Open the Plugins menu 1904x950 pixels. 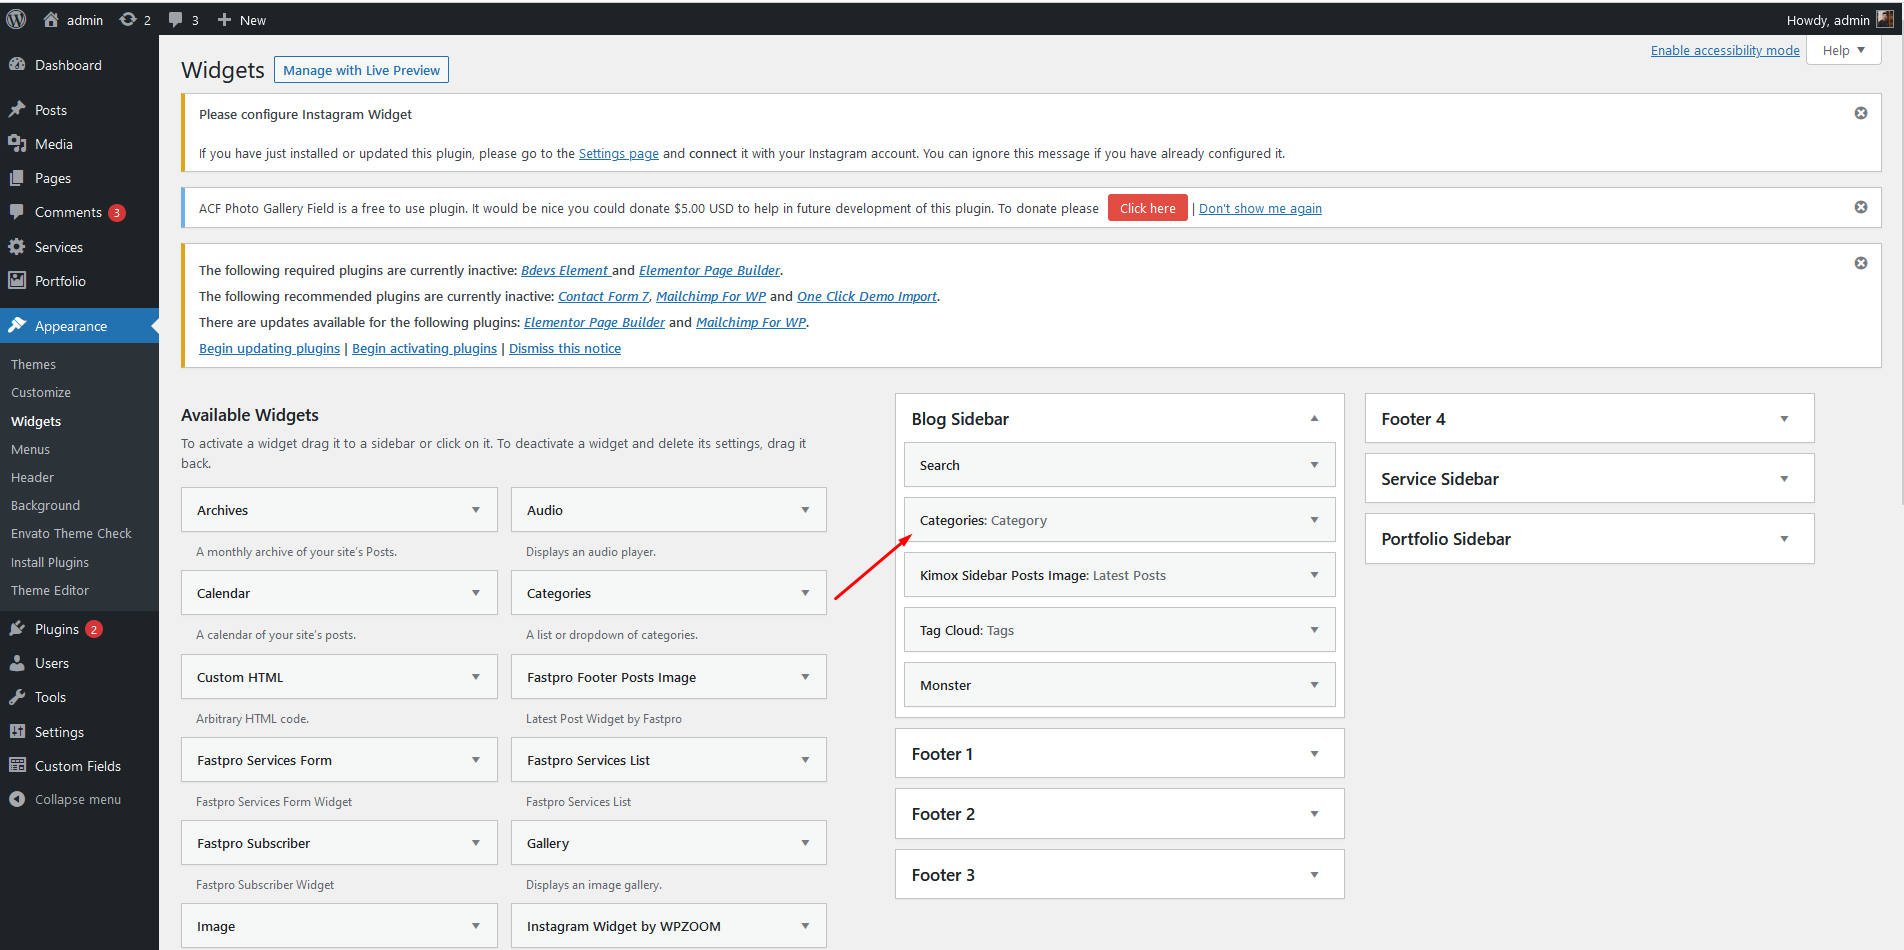pyautogui.click(x=57, y=629)
